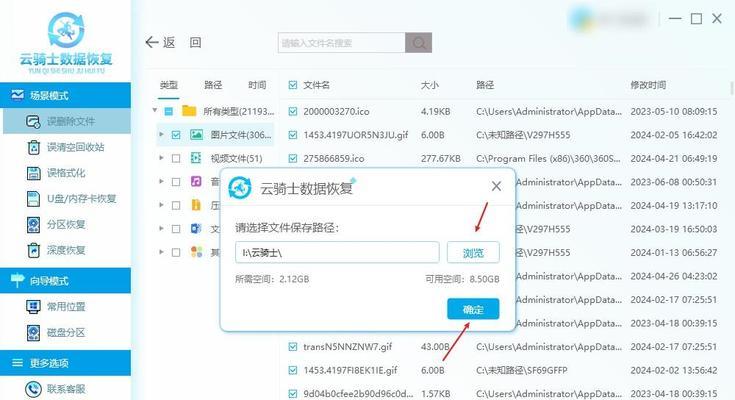Sort by 路径 column header in file list
The height and width of the screenshot is (400, 735).
click(485, 85)
